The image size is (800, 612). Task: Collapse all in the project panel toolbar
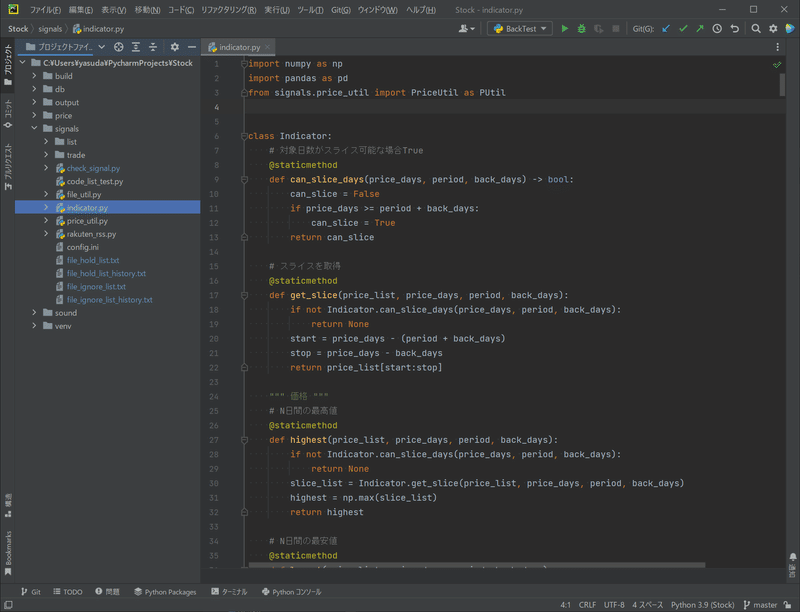(153, 47)
